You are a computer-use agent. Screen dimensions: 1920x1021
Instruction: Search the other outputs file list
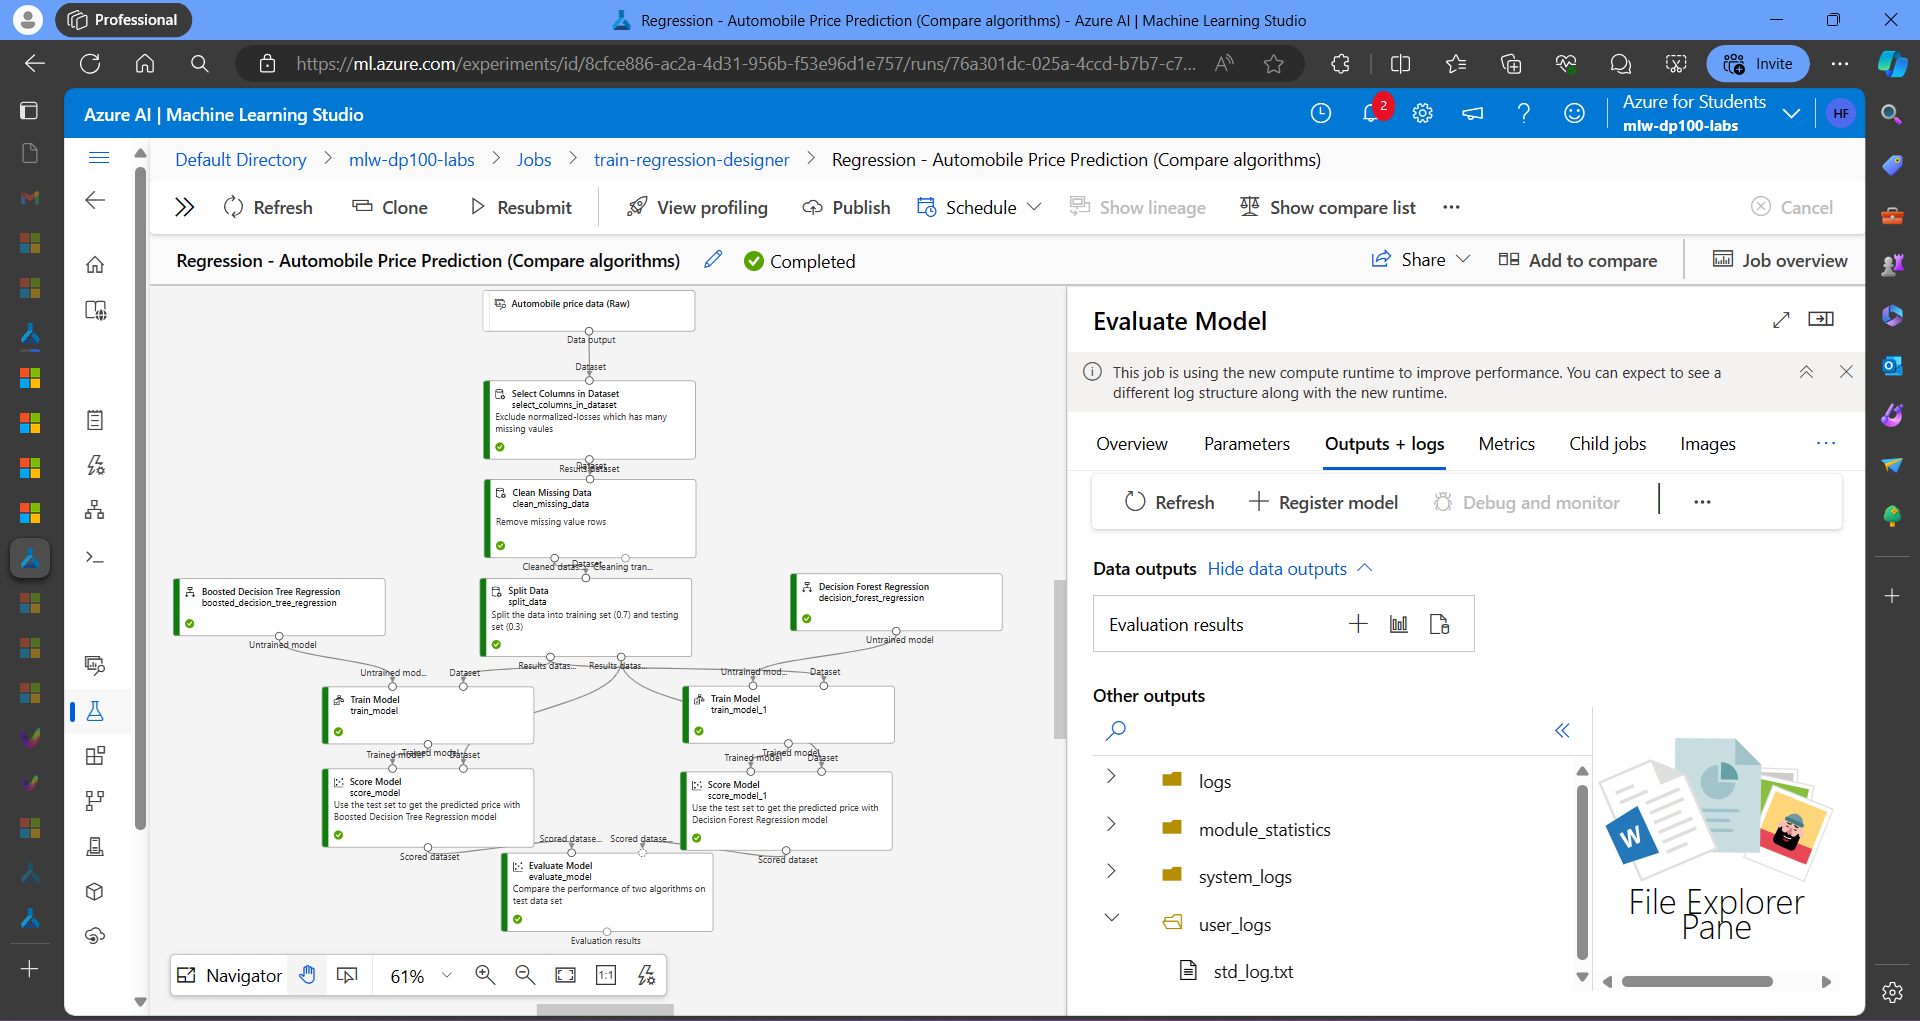[x=1116, y=731]
